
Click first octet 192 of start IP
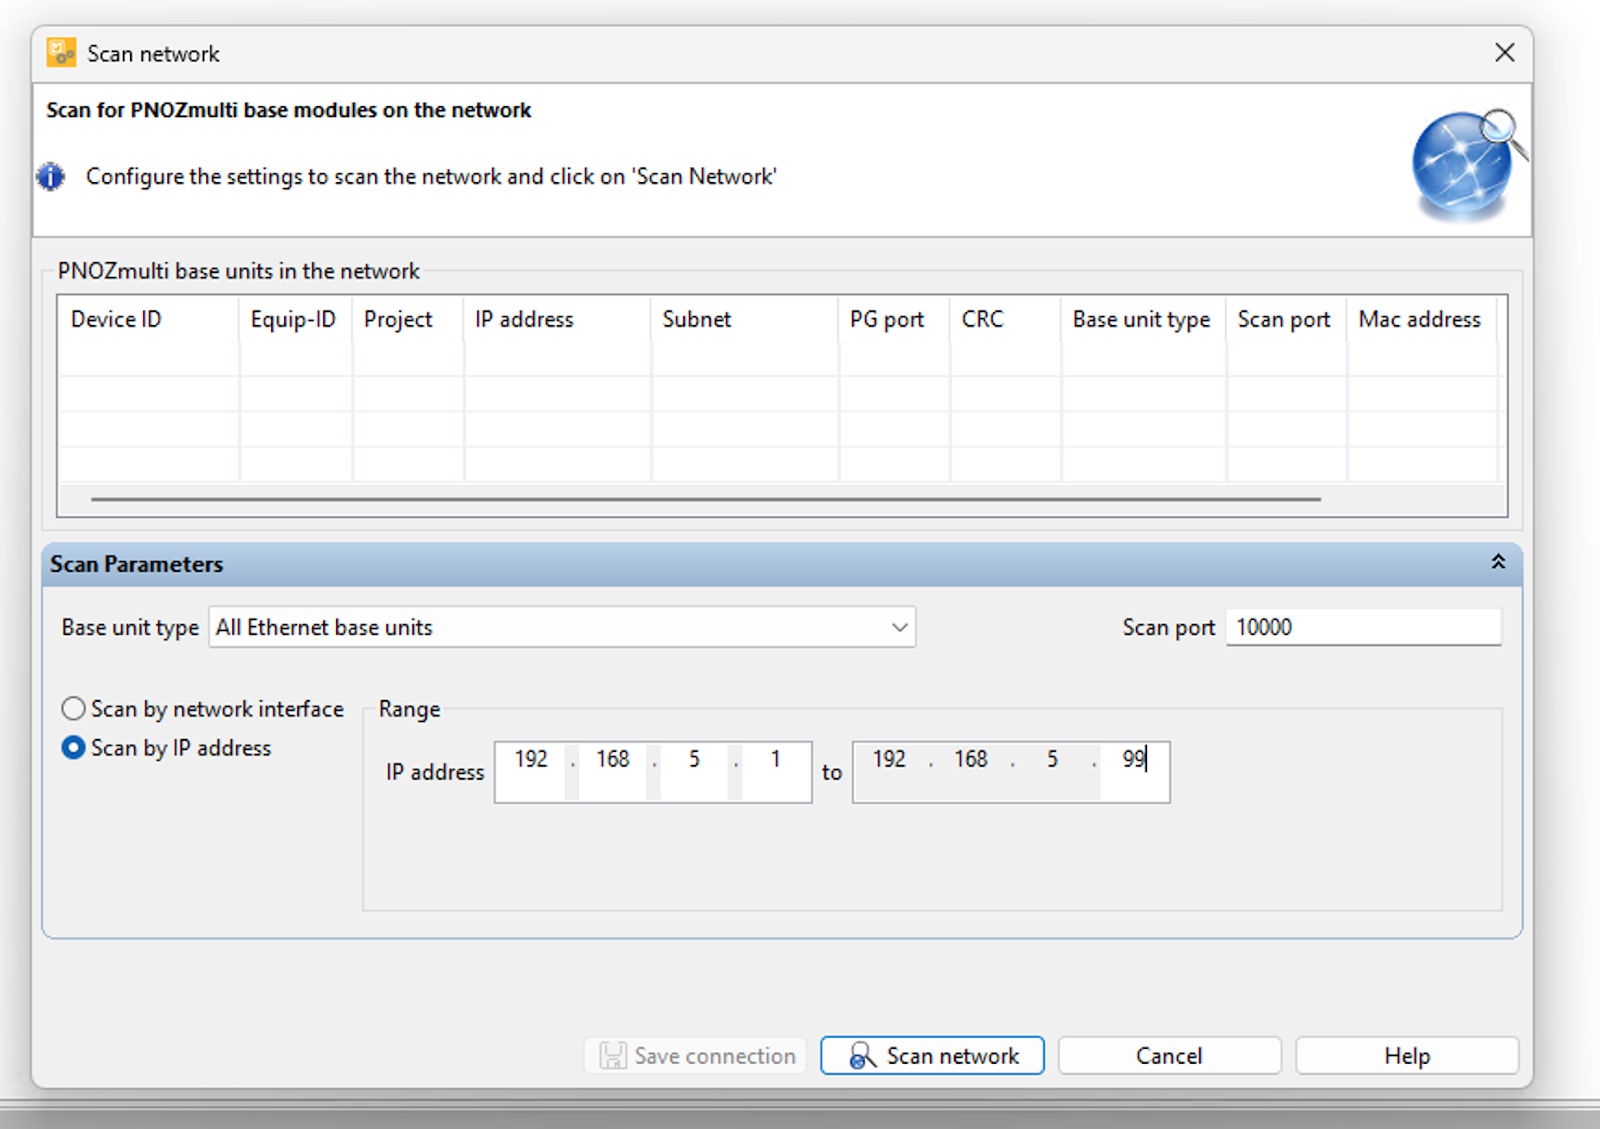[531, 760]
